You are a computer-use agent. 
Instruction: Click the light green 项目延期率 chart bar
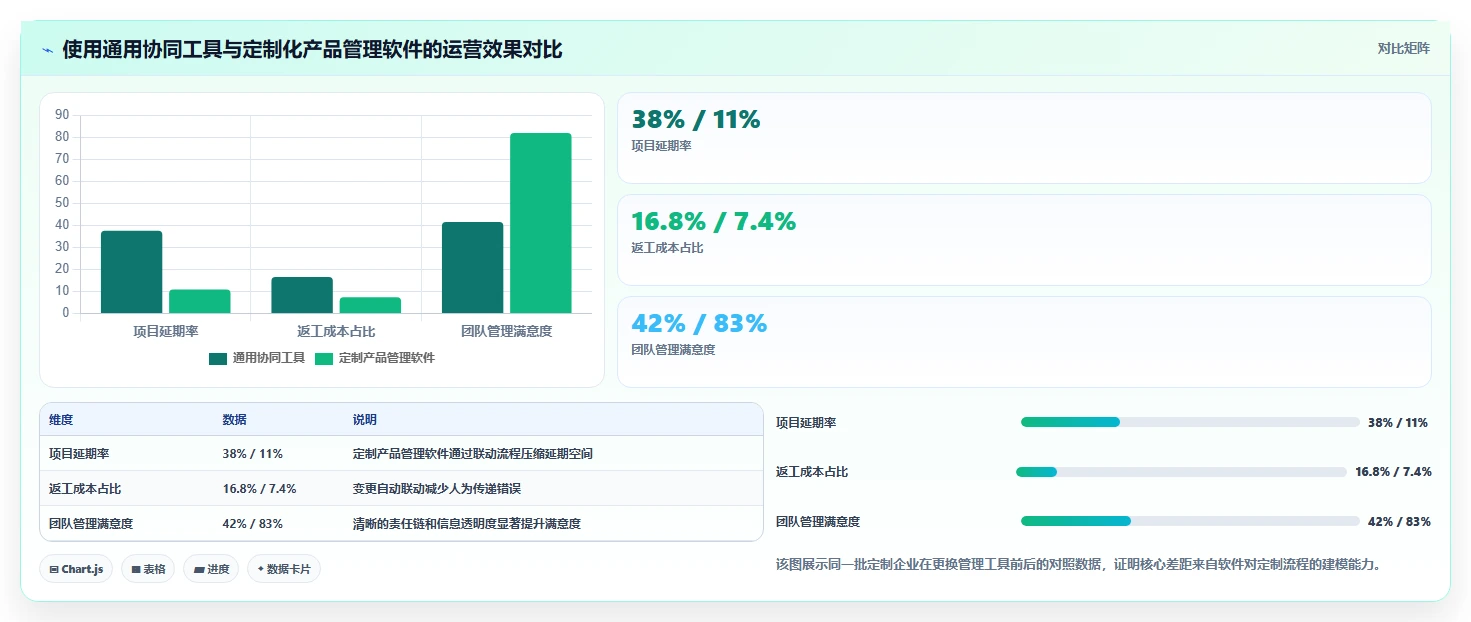200,301
